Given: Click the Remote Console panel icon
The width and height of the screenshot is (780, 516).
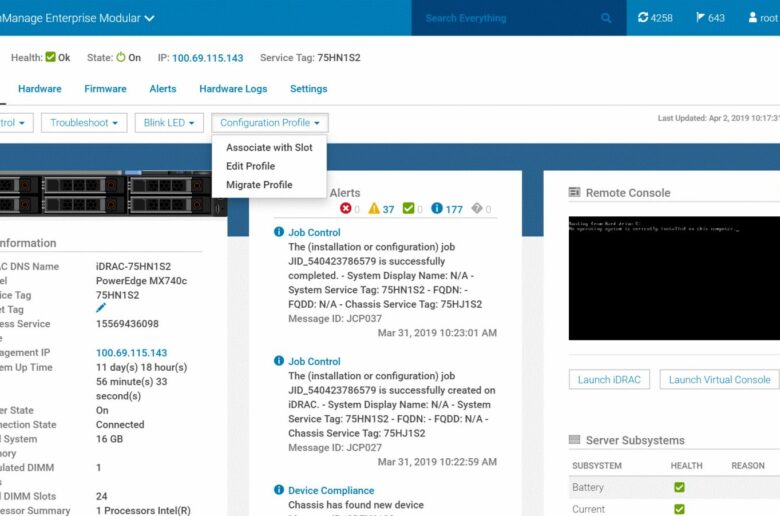Looking at the screenshot, I should (x=575, y=192).
